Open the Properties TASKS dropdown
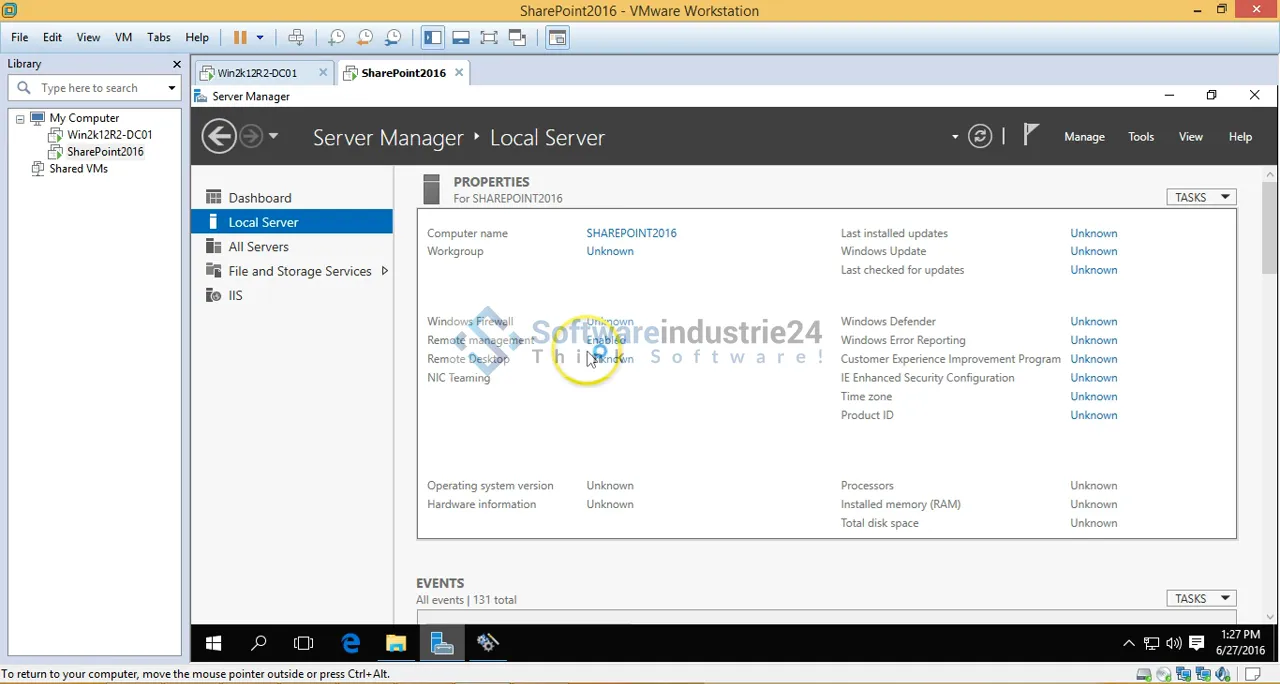The height and width of the screenshot is (684, 1280). point(1201,197)
